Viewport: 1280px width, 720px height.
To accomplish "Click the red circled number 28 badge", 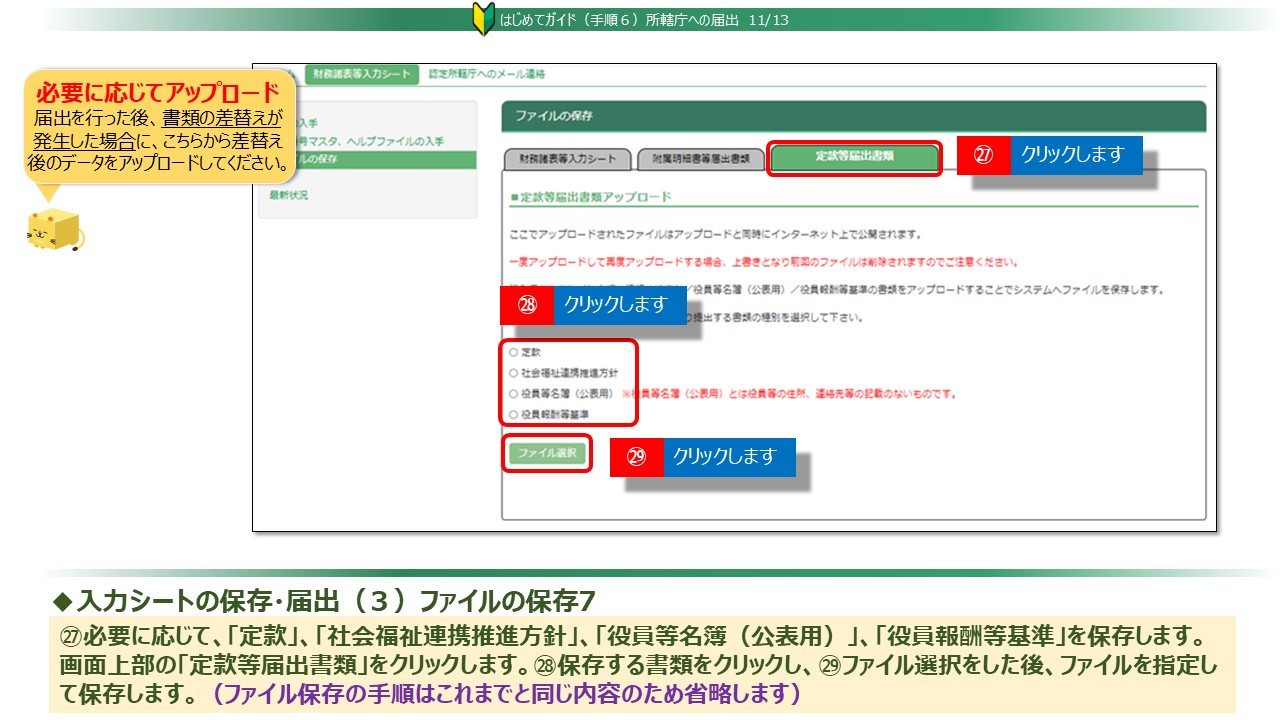I will point(526,305).
